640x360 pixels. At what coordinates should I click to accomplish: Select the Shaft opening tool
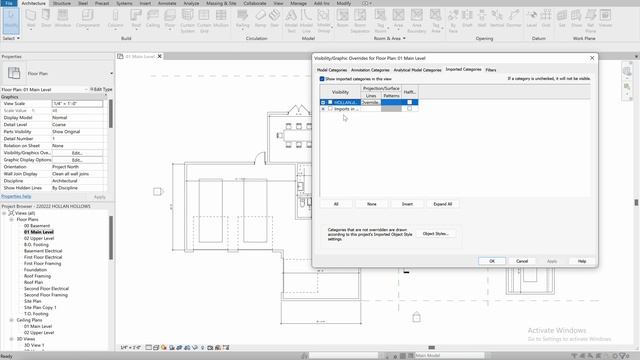[x=467, y=19]
